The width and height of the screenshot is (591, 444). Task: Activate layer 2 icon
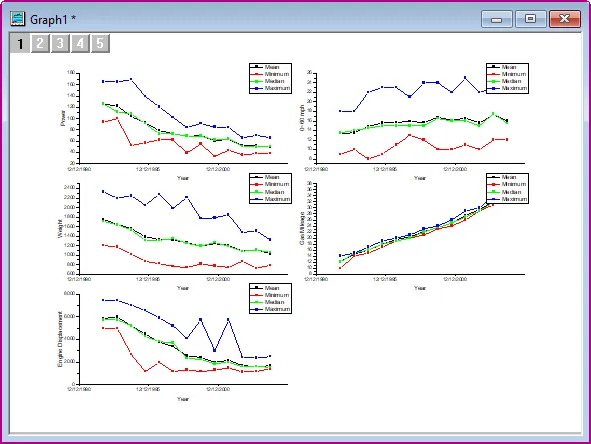click(x=40, y=43)
